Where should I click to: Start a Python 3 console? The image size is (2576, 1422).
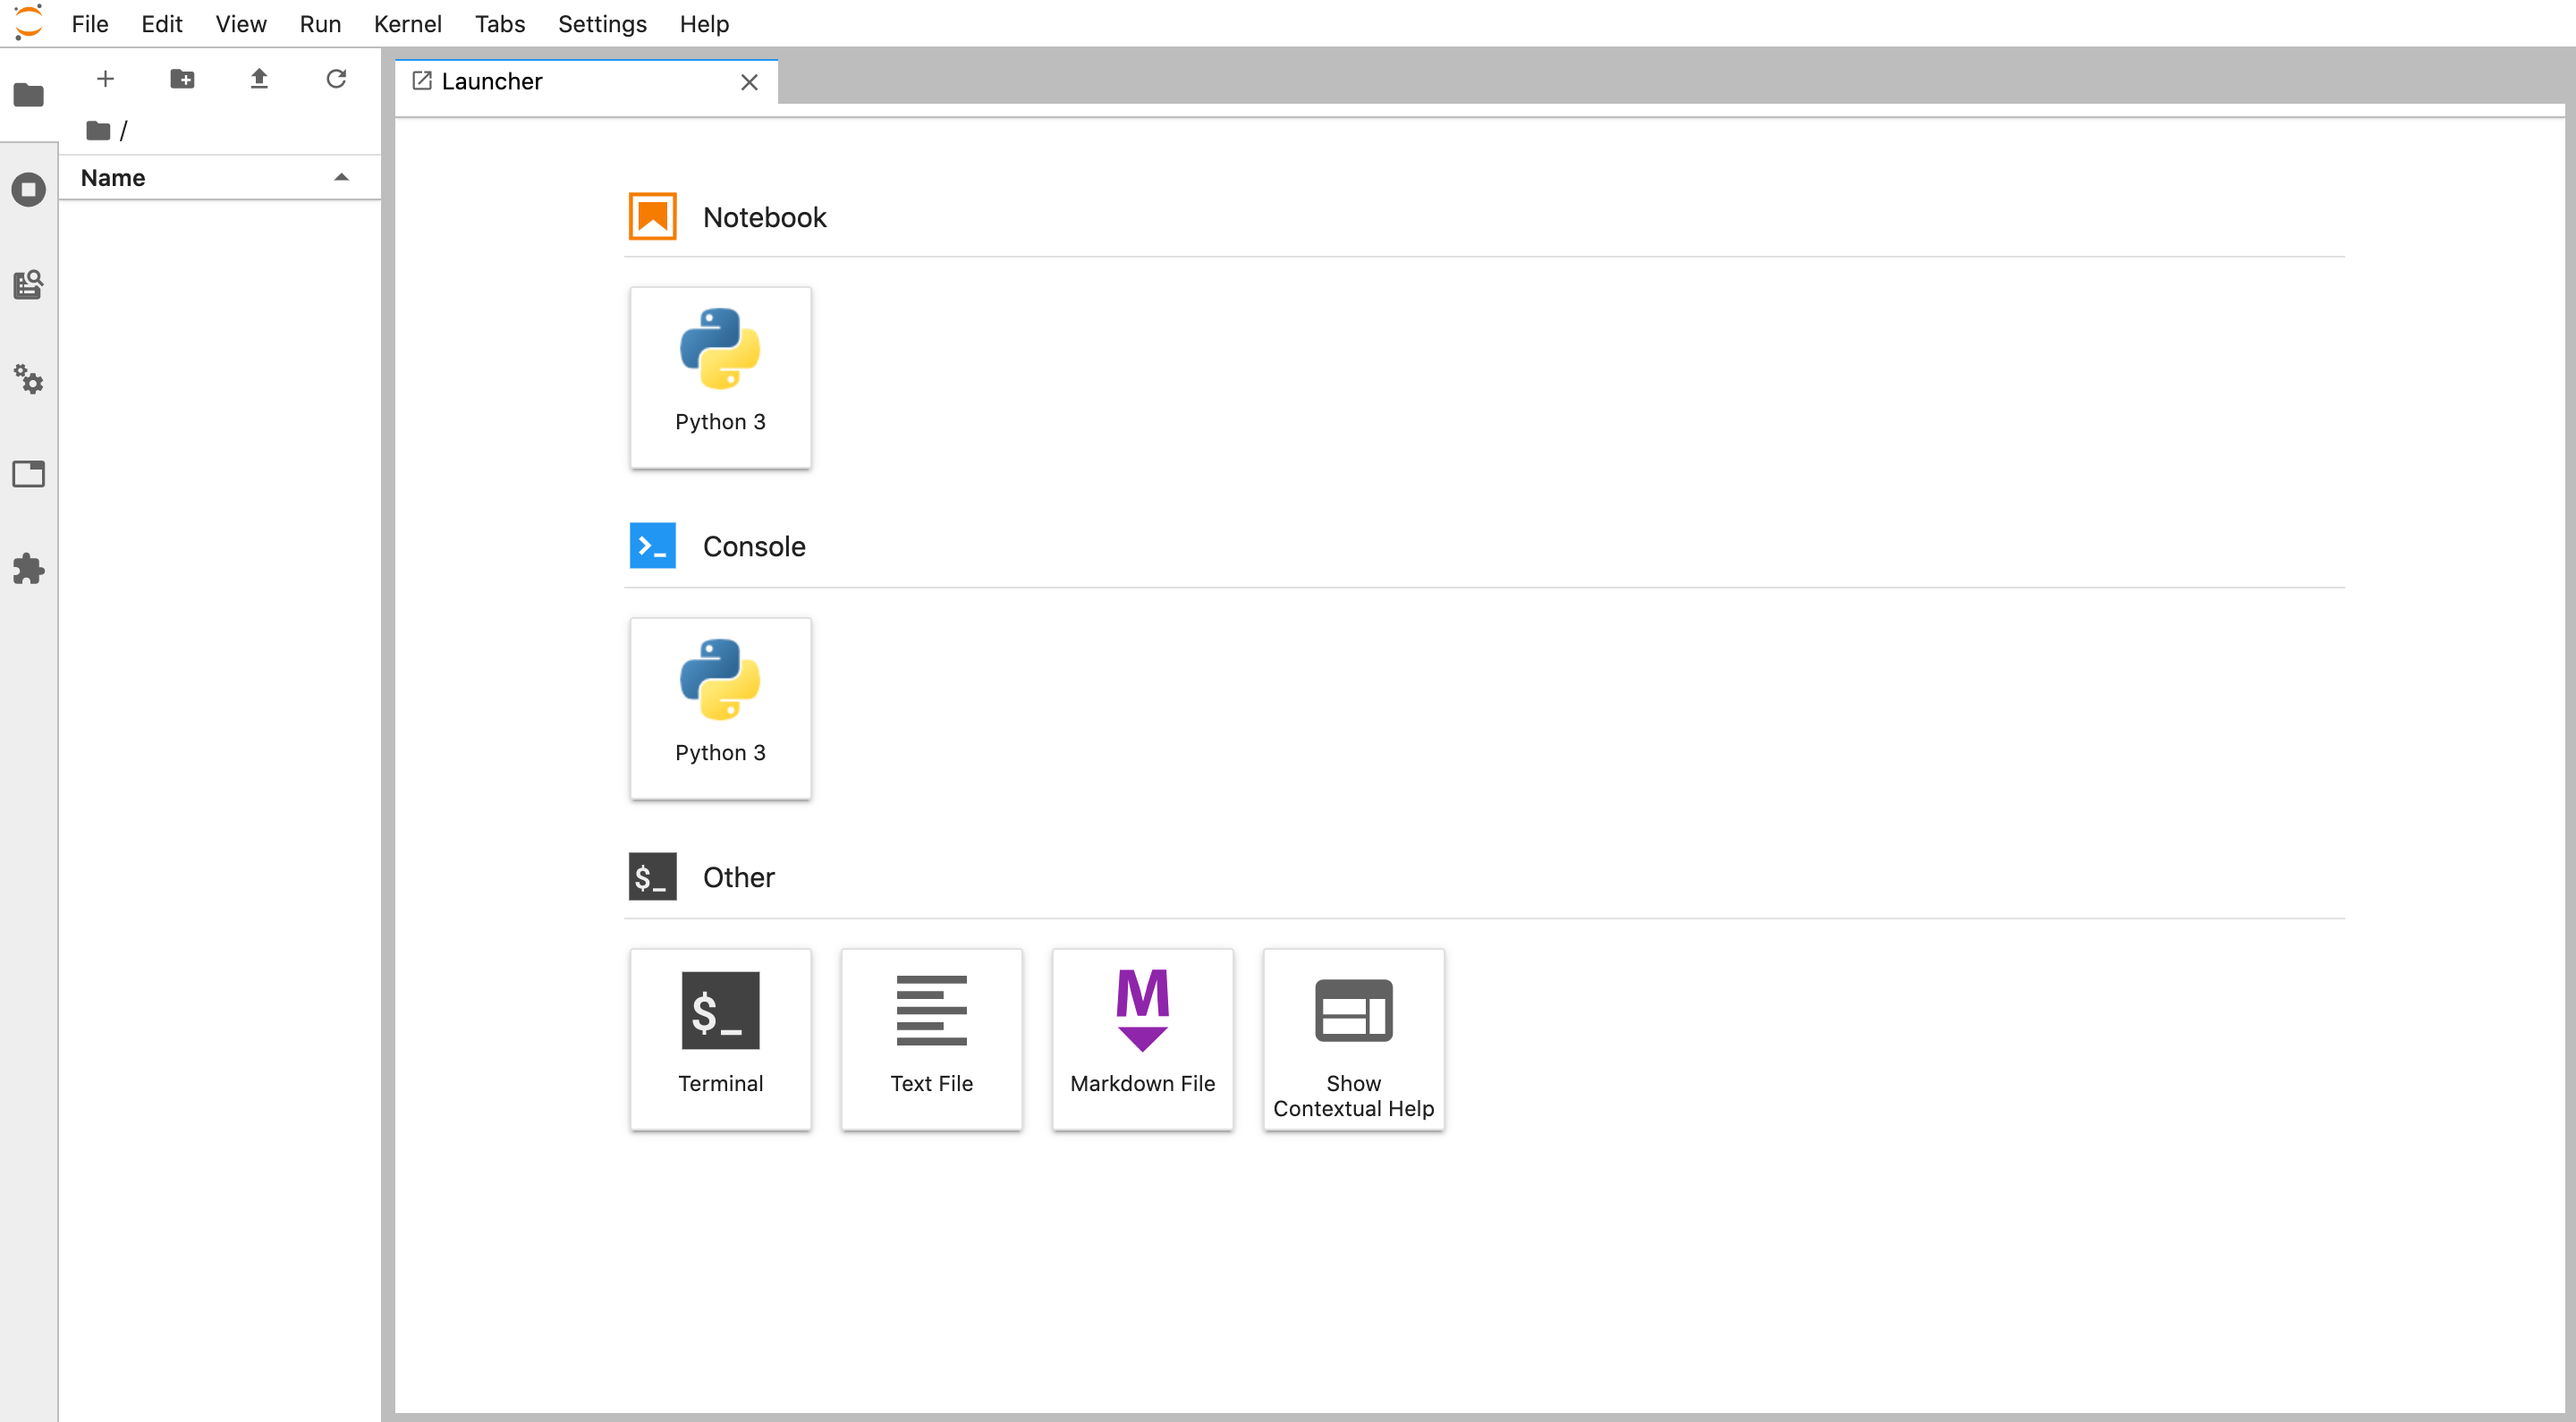point(720,708)
